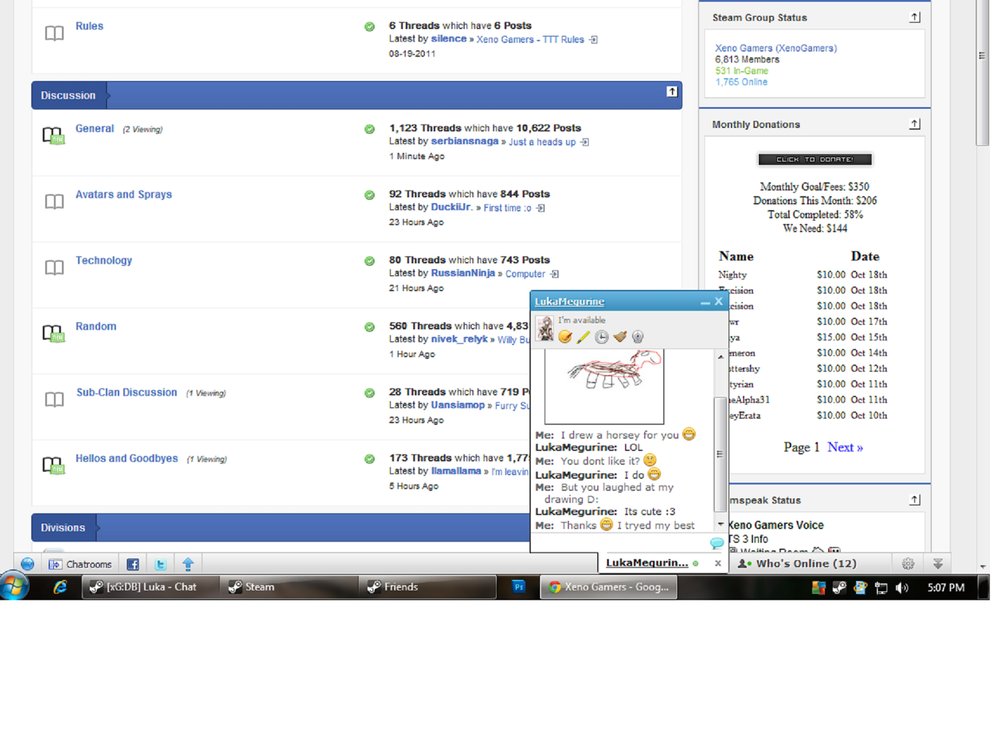The image size is (1000, 750).
Task: Open Internet Explorer from taskbar
Action: click(x=60, y=587)
